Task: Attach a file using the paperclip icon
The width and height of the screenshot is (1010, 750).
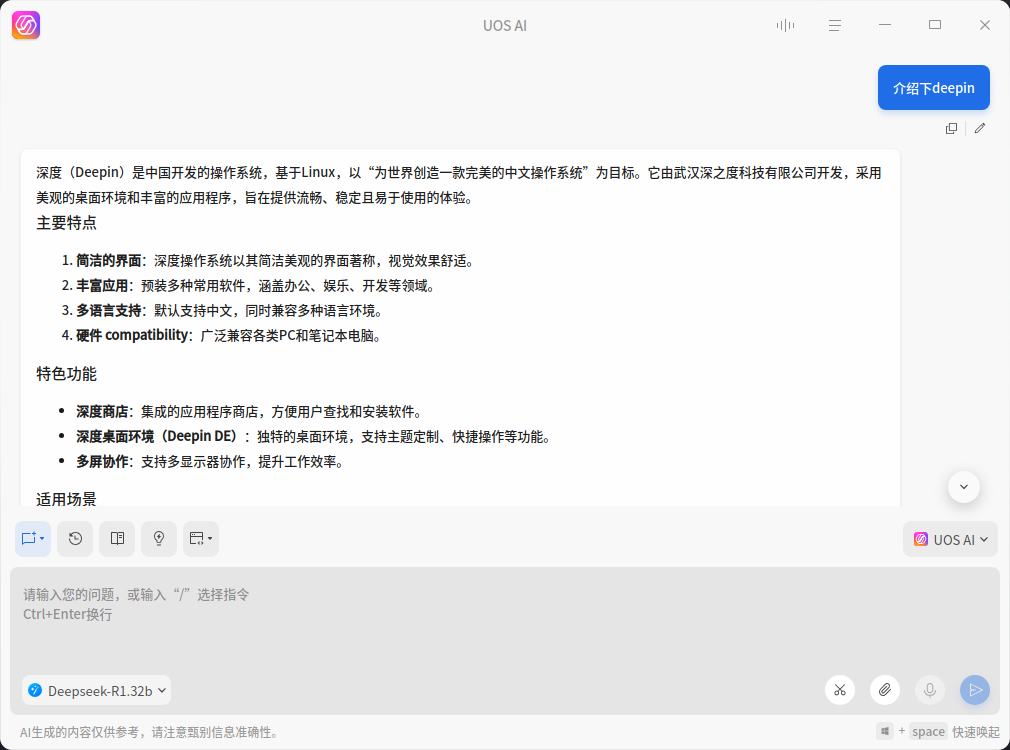Action: tap(885, 690)
